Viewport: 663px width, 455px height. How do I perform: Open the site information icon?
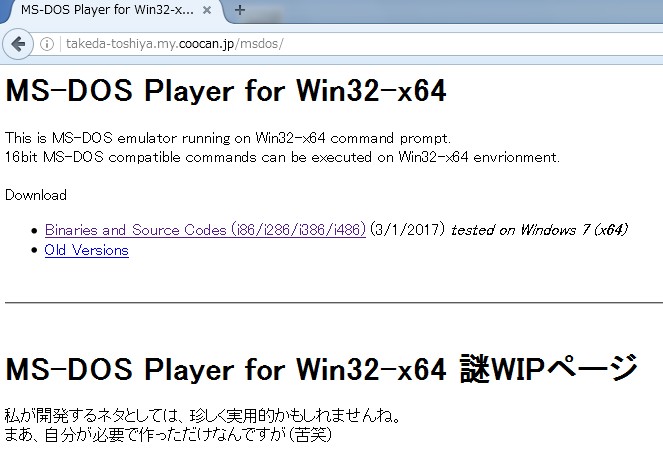point(47,44)
